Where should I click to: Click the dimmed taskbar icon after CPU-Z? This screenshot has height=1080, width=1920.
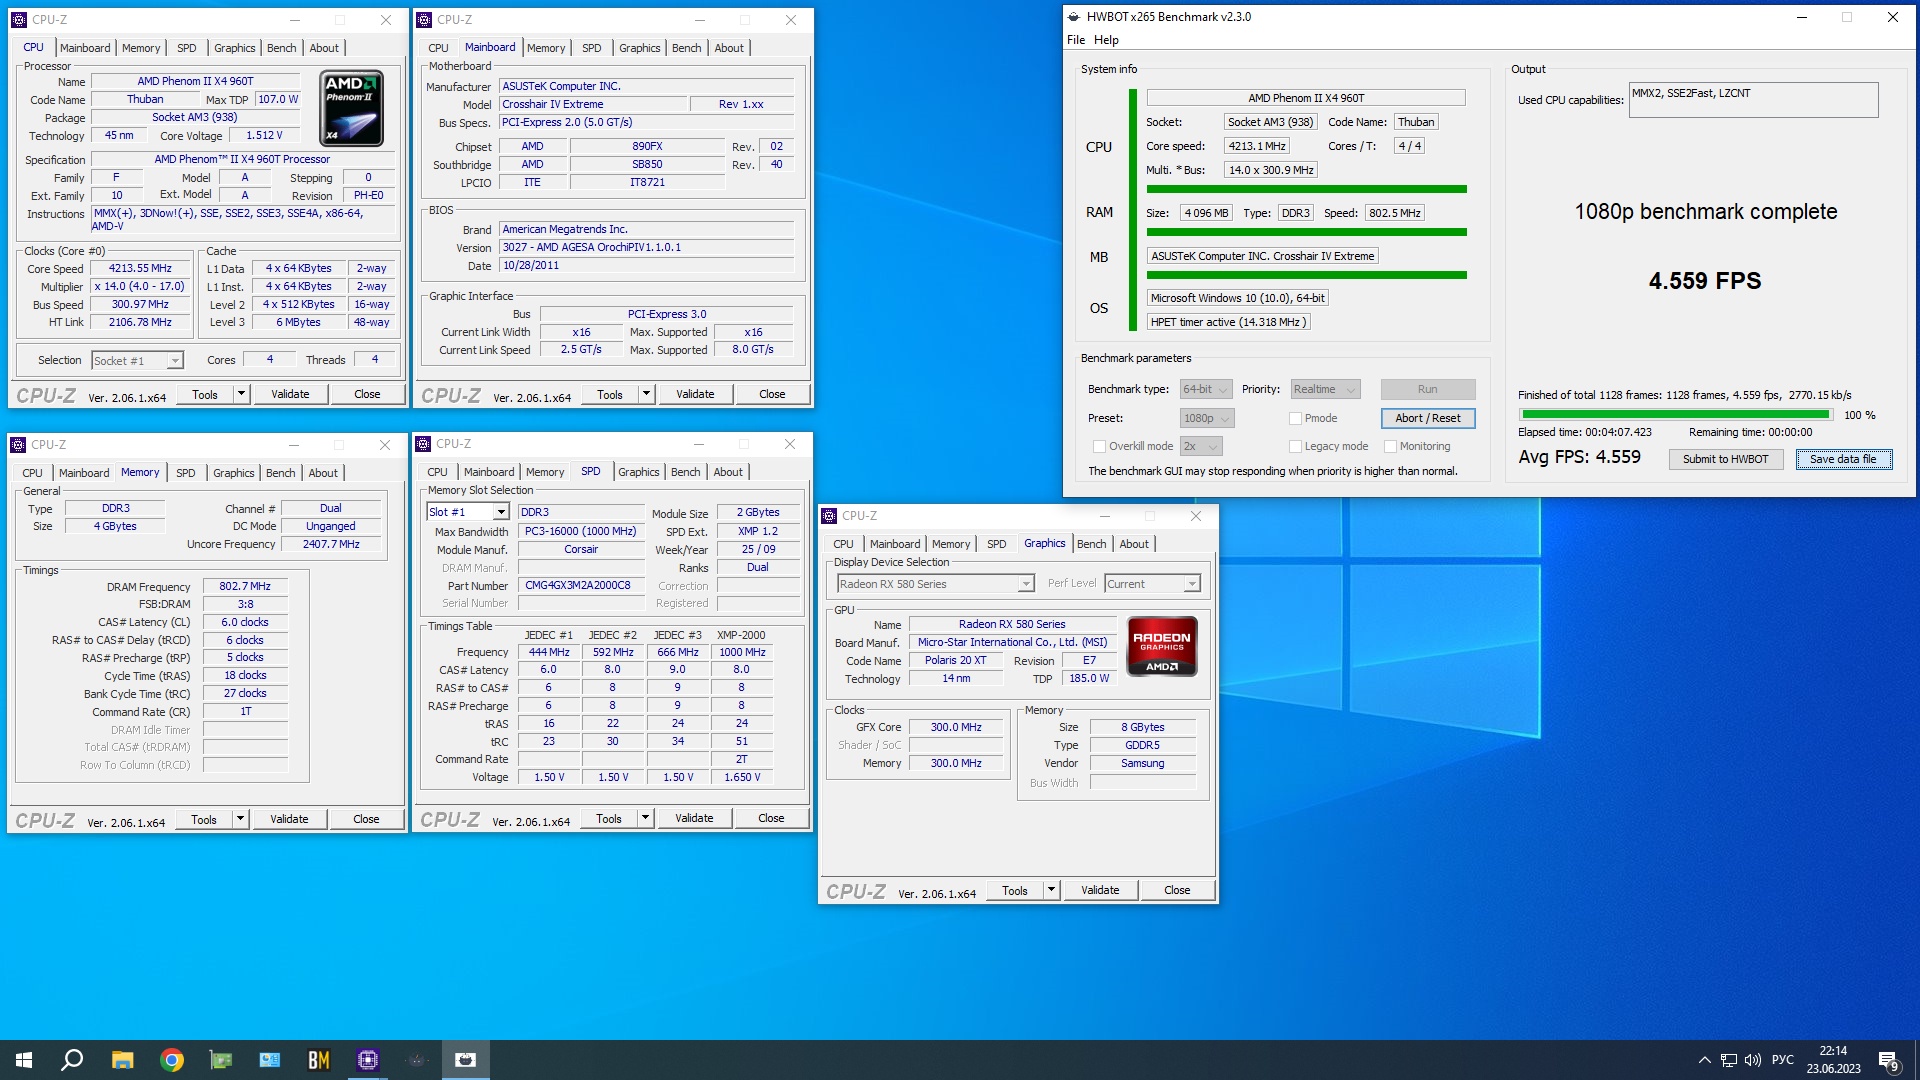(417, 1060)
